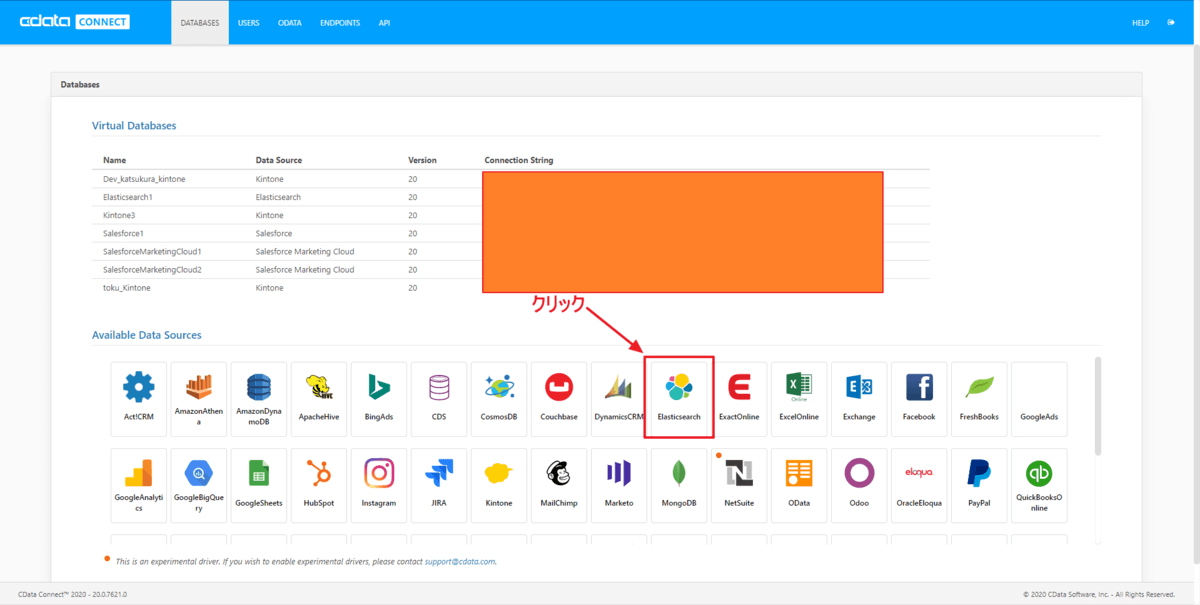The width and height of the screenshot is (1200, 605).
Task: Select the experimental NetSuite data source
Action: tap(739, 485)
